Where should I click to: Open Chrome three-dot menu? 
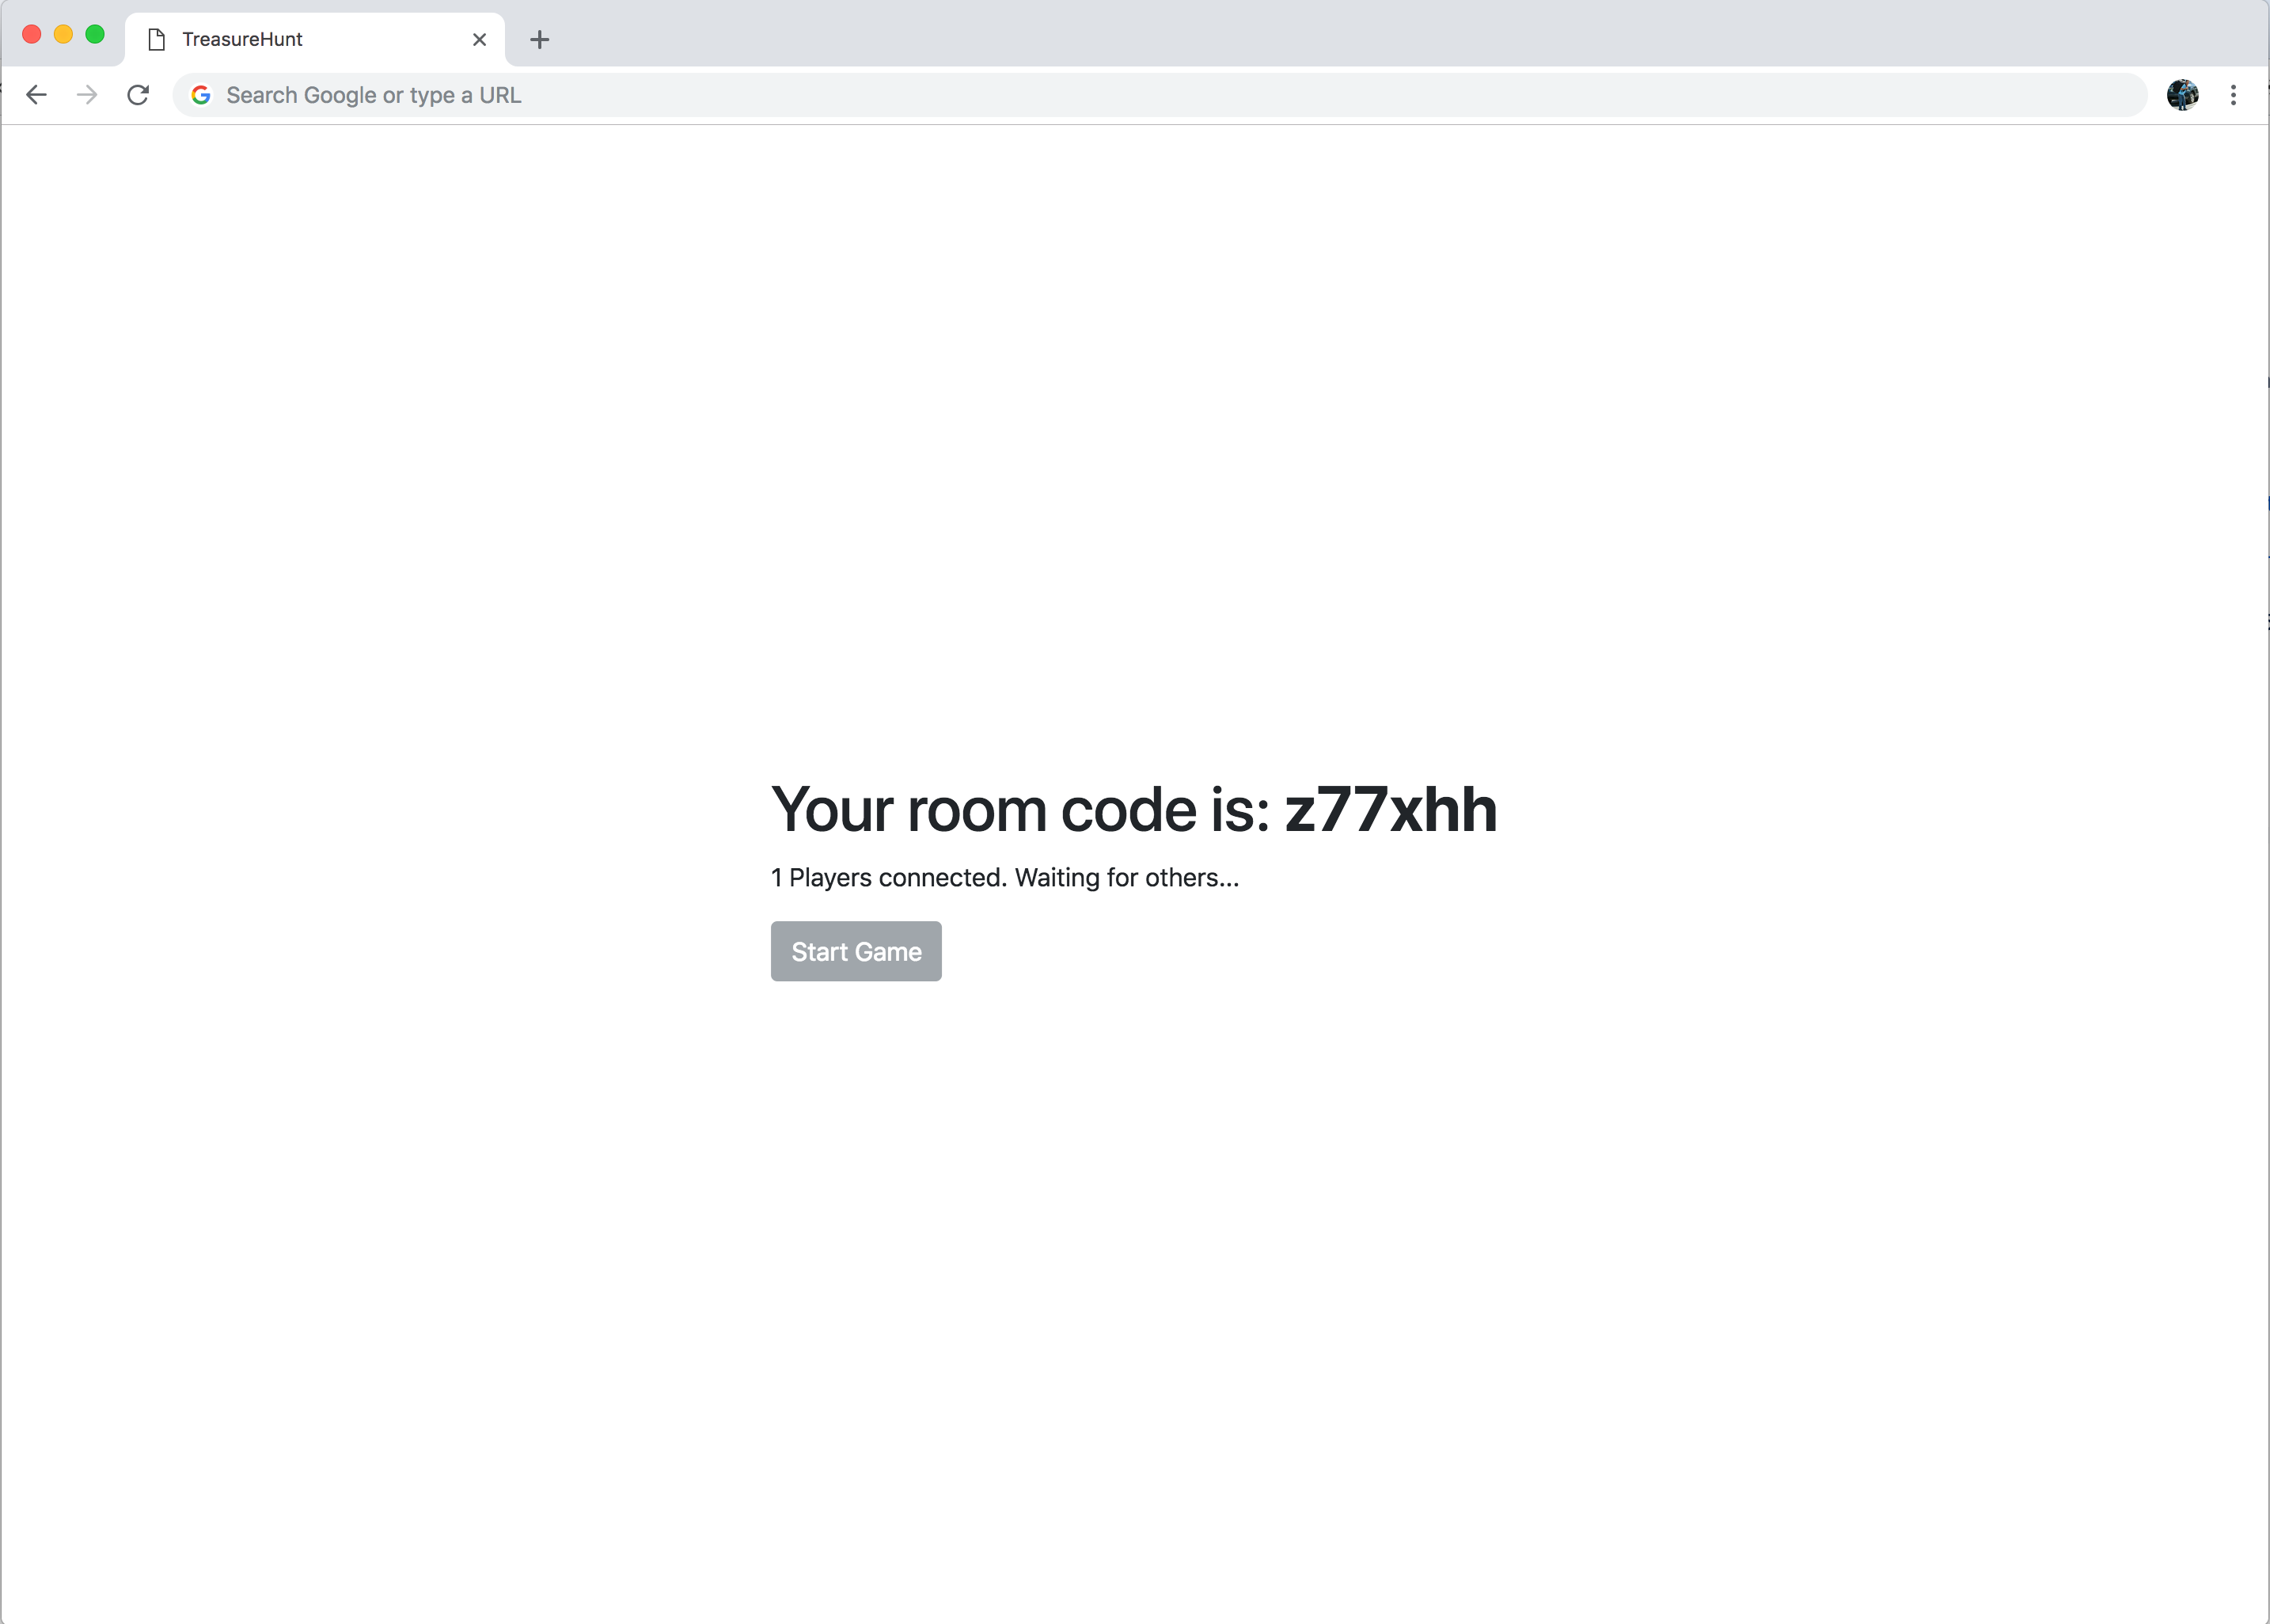point(2233,95)
